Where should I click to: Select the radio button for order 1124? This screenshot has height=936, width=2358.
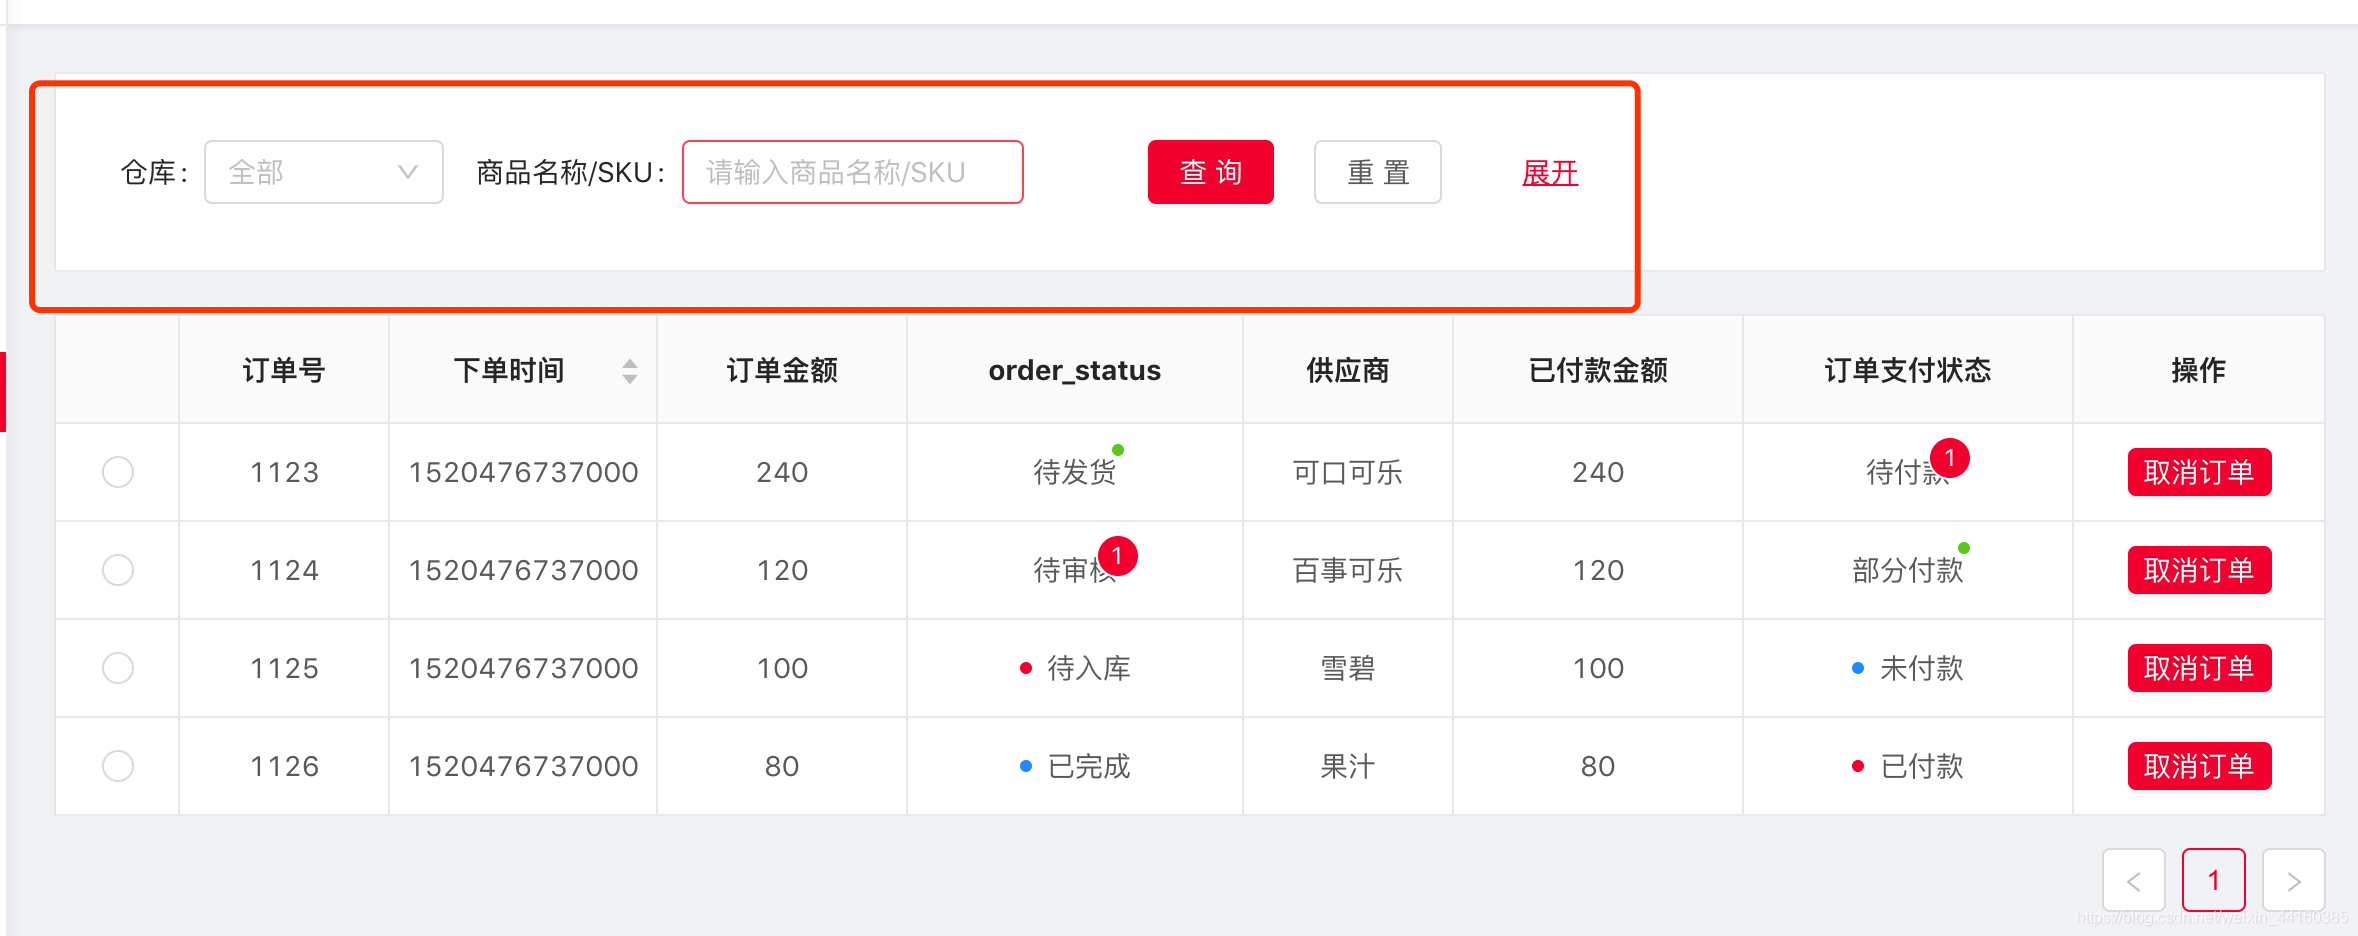click(117, 569)
